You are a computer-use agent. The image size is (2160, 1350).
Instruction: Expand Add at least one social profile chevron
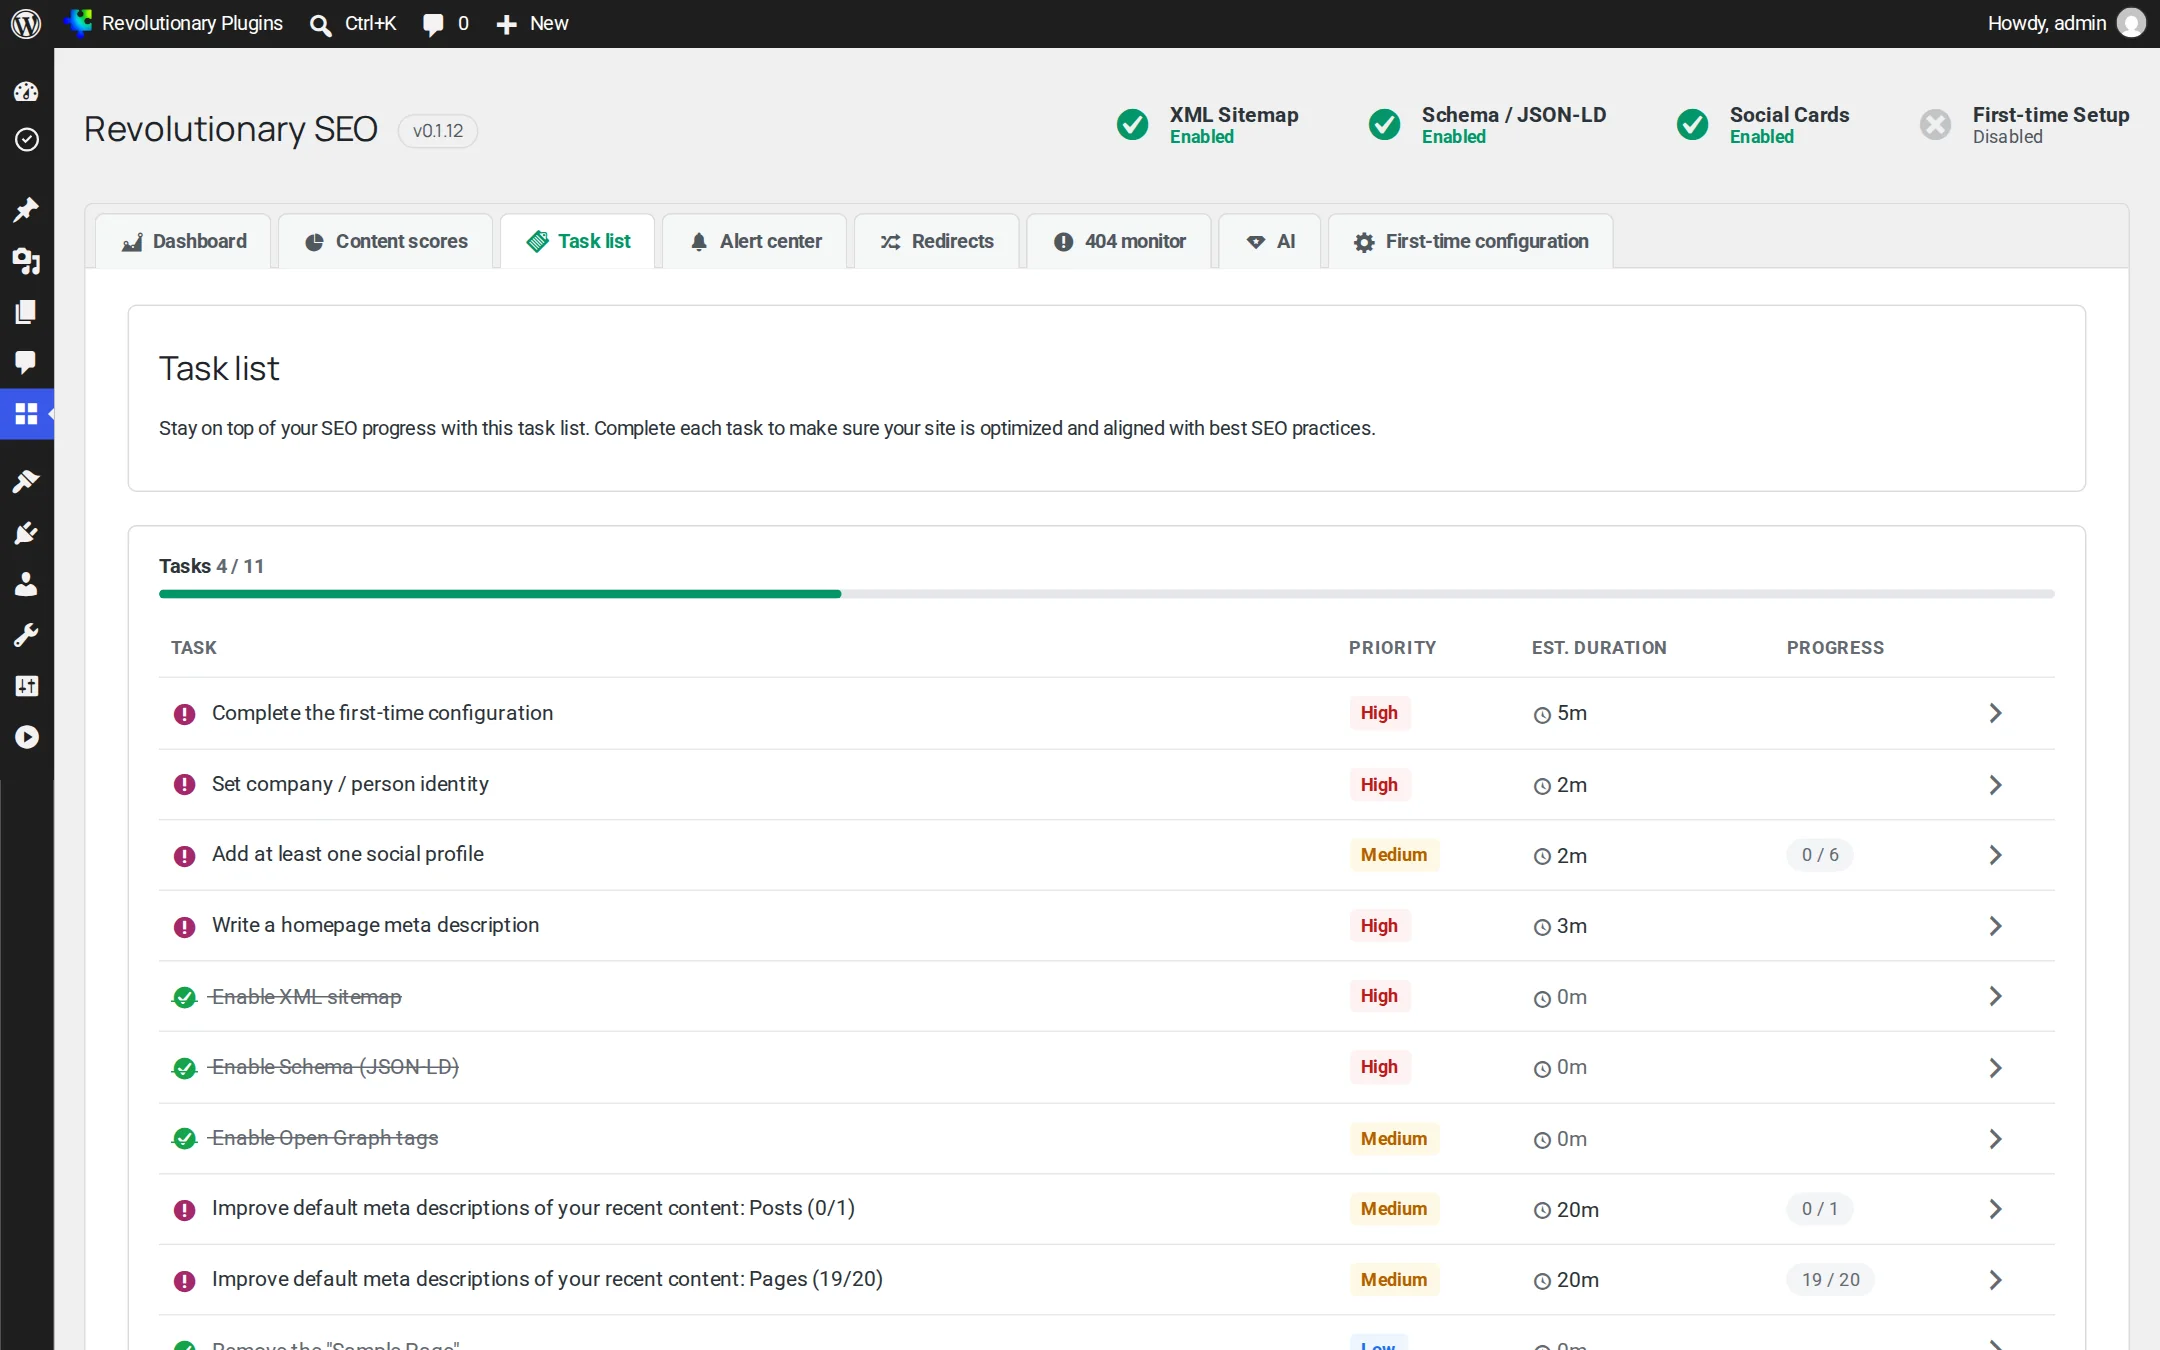[1995, 855]
